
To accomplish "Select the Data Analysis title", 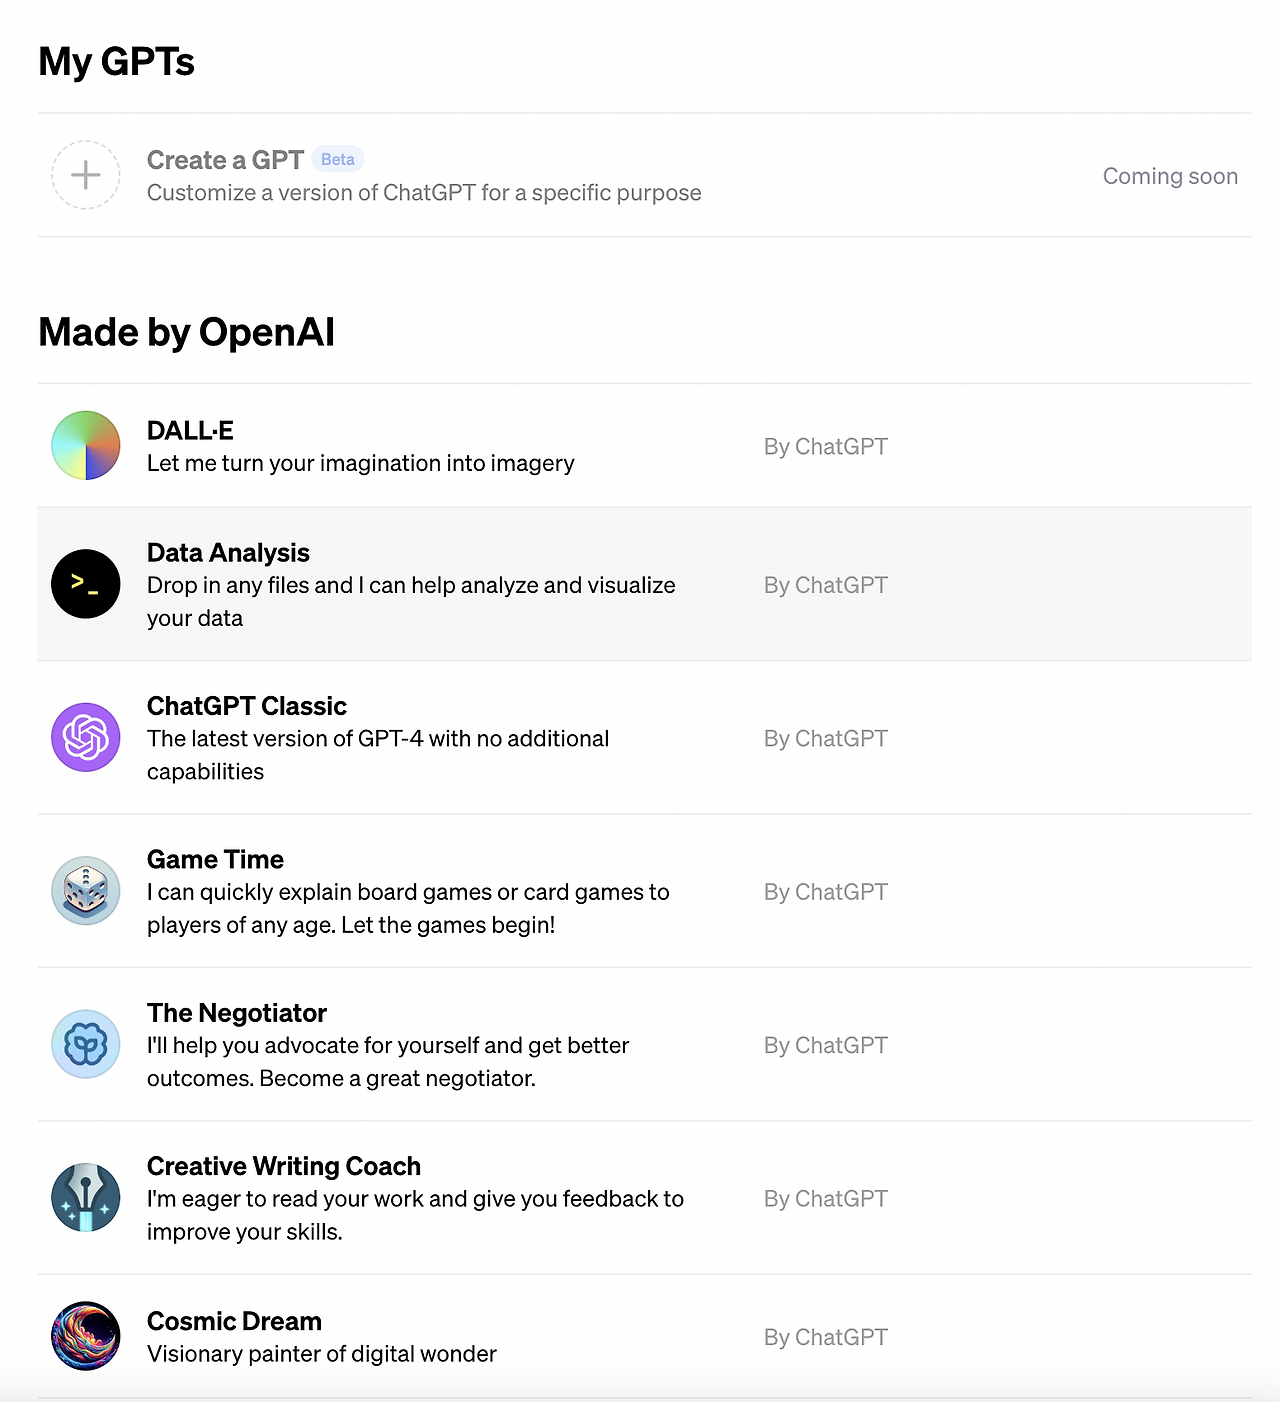I will [228, 553].
